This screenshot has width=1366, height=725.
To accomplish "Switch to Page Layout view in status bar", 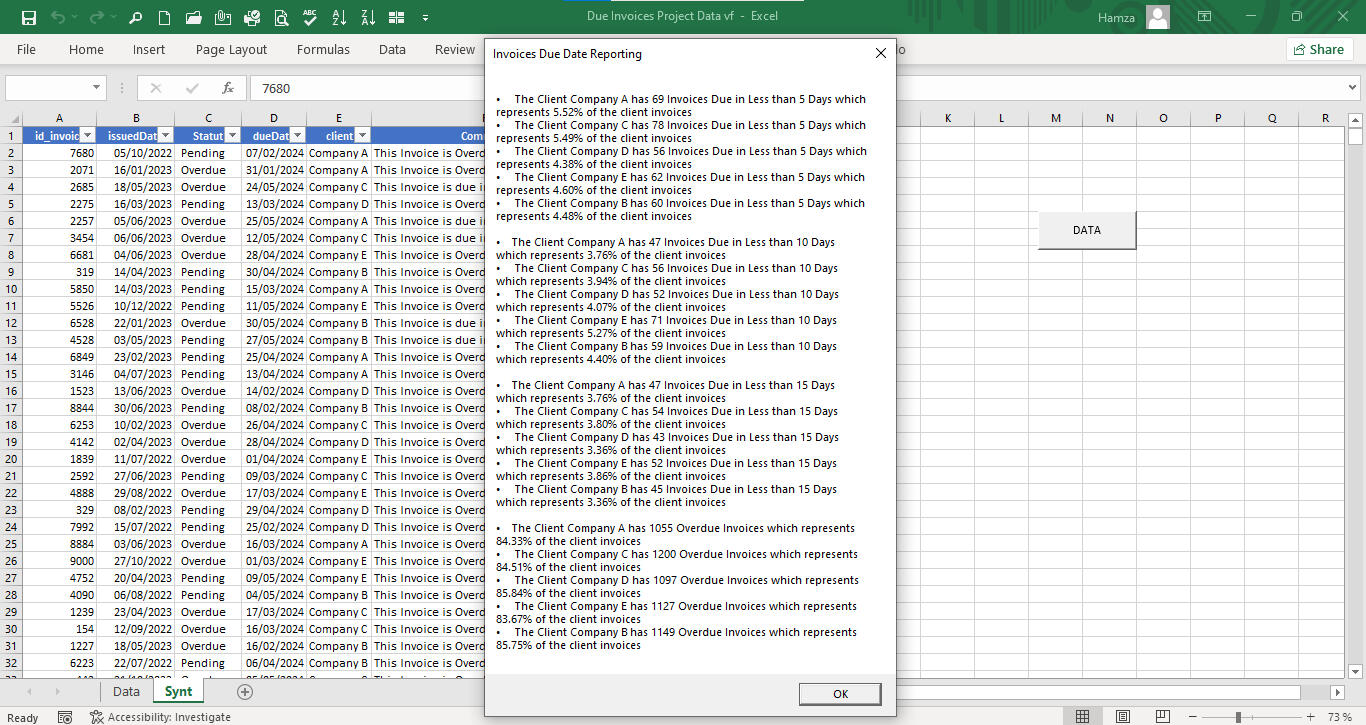I will 1122,717.
